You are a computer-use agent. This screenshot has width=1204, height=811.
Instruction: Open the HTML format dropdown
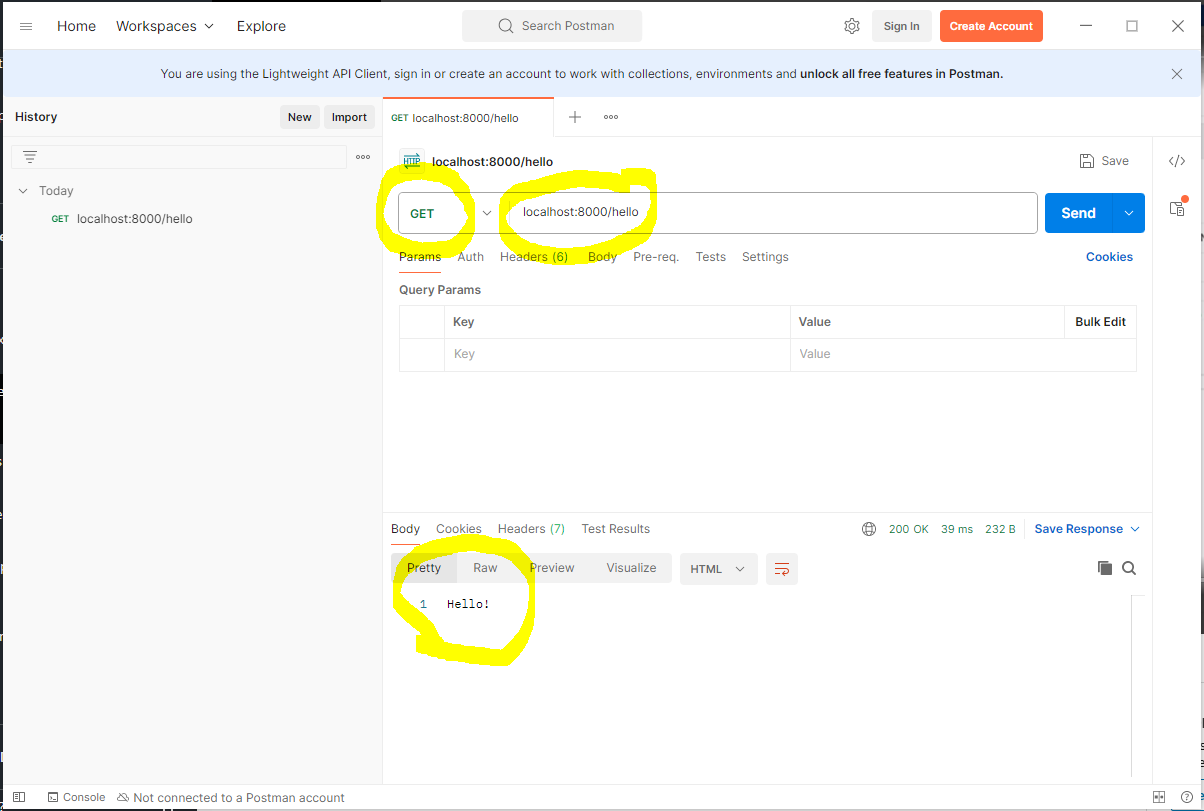pyautogui.click(x=719, y=569)
